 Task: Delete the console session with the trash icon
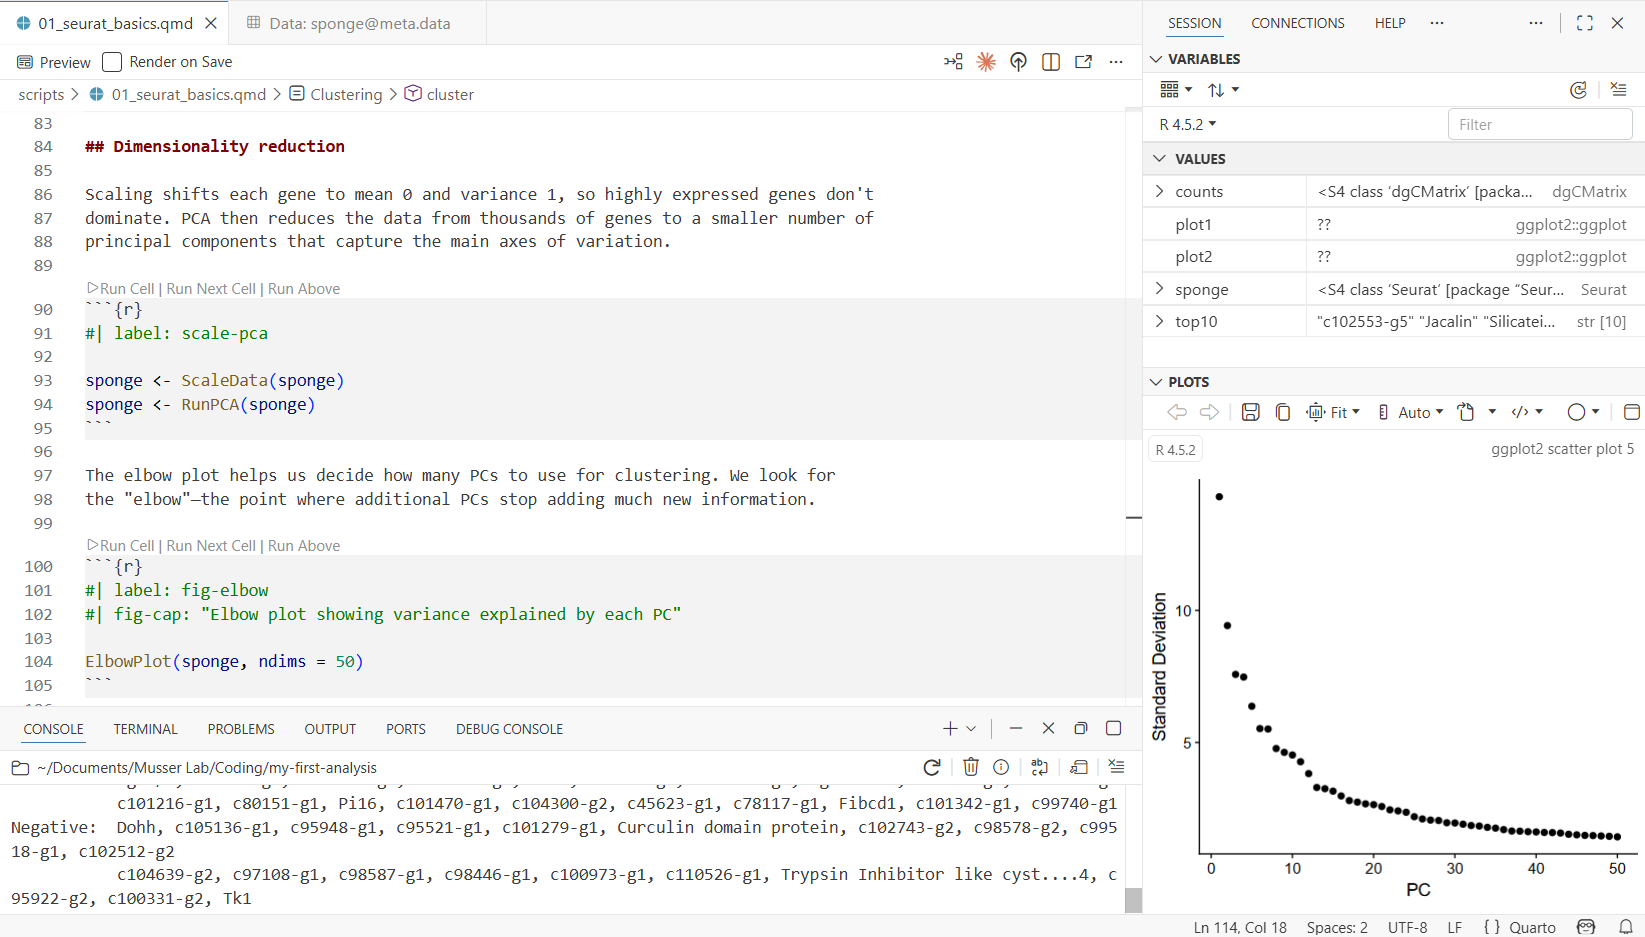970,767
